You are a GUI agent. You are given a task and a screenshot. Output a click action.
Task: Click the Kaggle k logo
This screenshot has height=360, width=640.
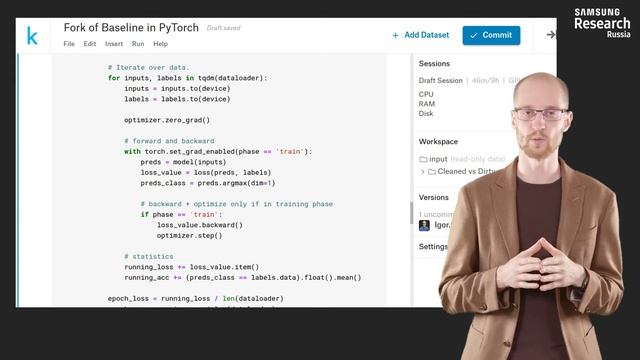[x=32, y=36]
